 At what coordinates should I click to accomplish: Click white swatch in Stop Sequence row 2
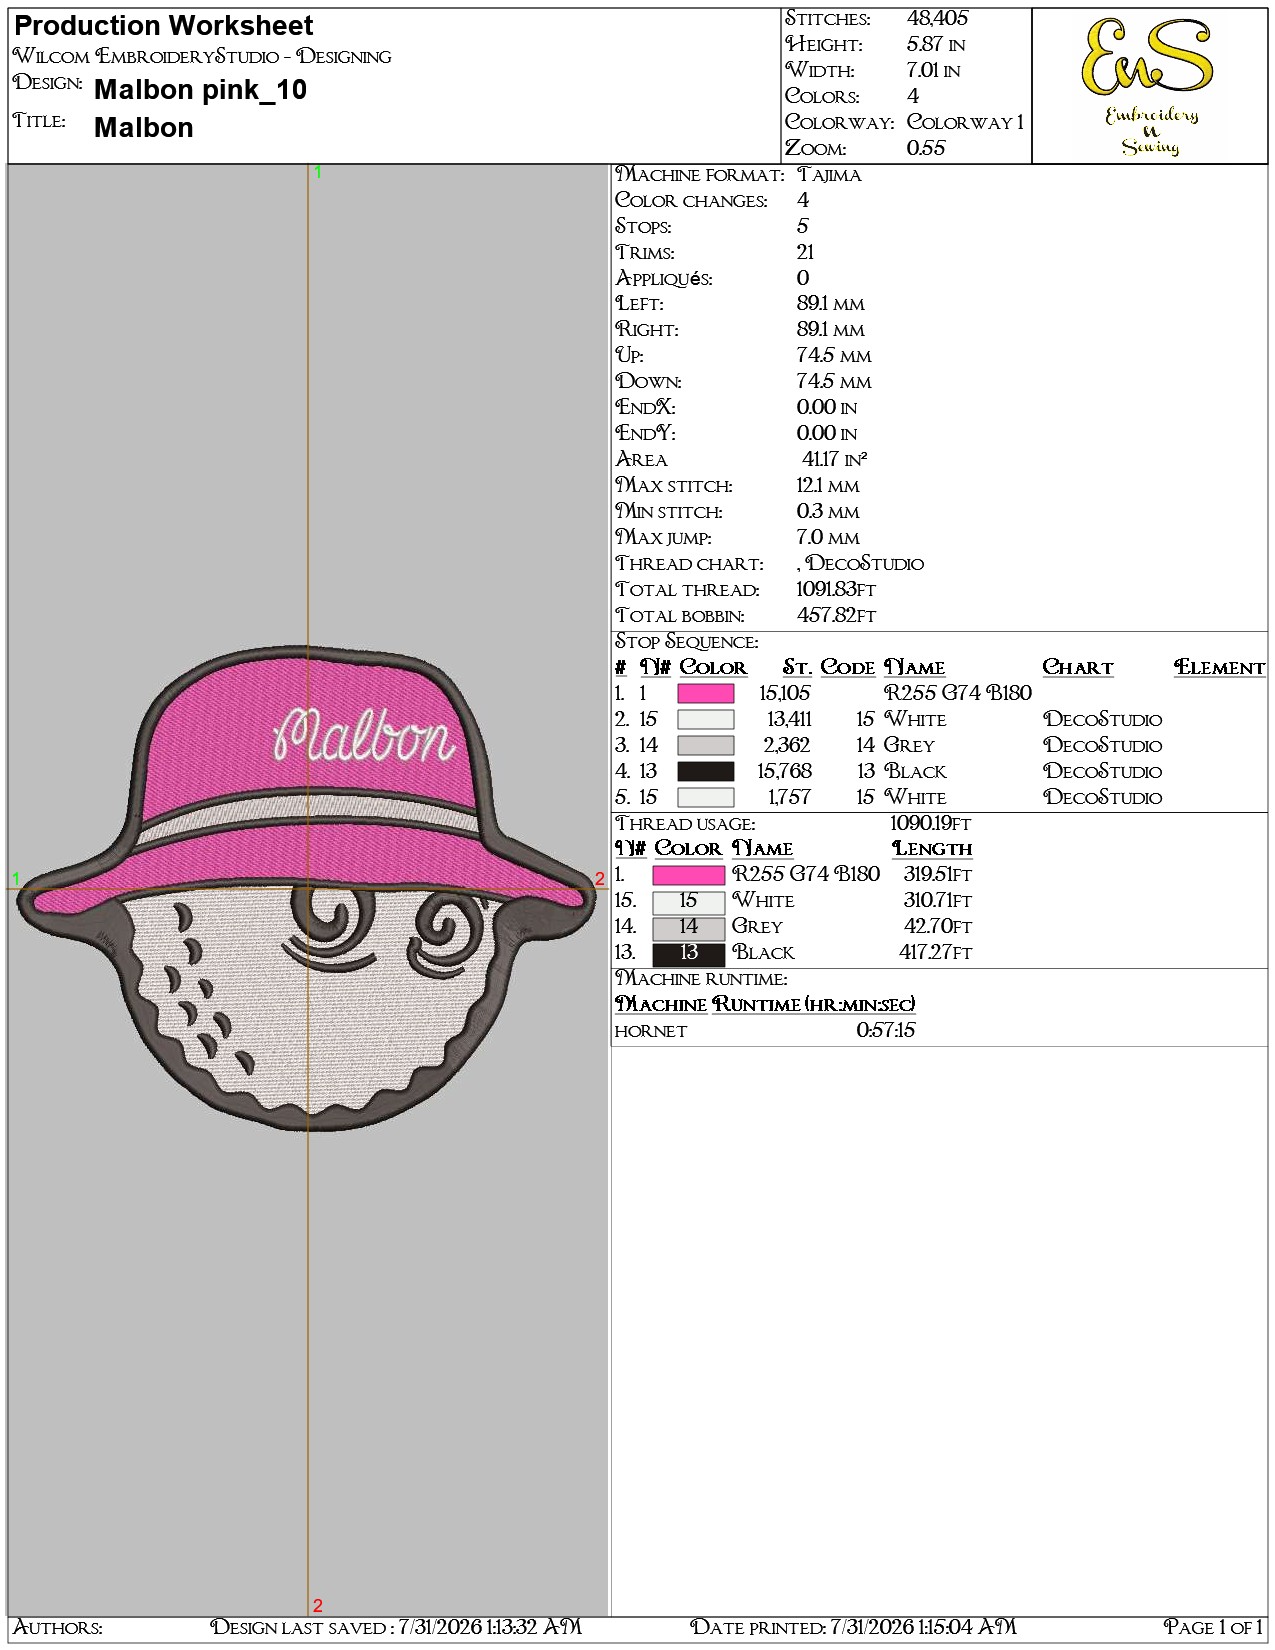tap(705, 719)
